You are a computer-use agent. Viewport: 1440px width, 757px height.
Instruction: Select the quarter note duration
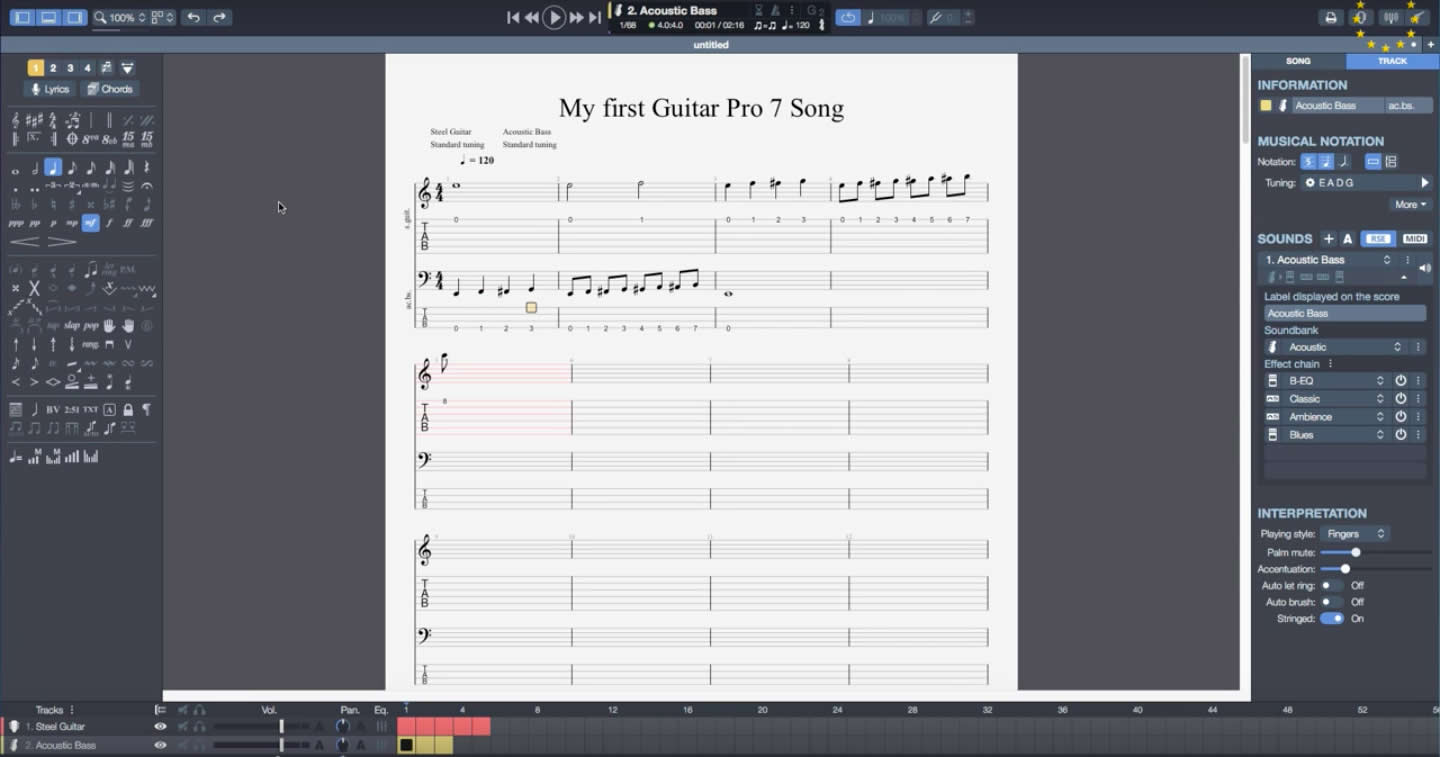pos(53,168)
